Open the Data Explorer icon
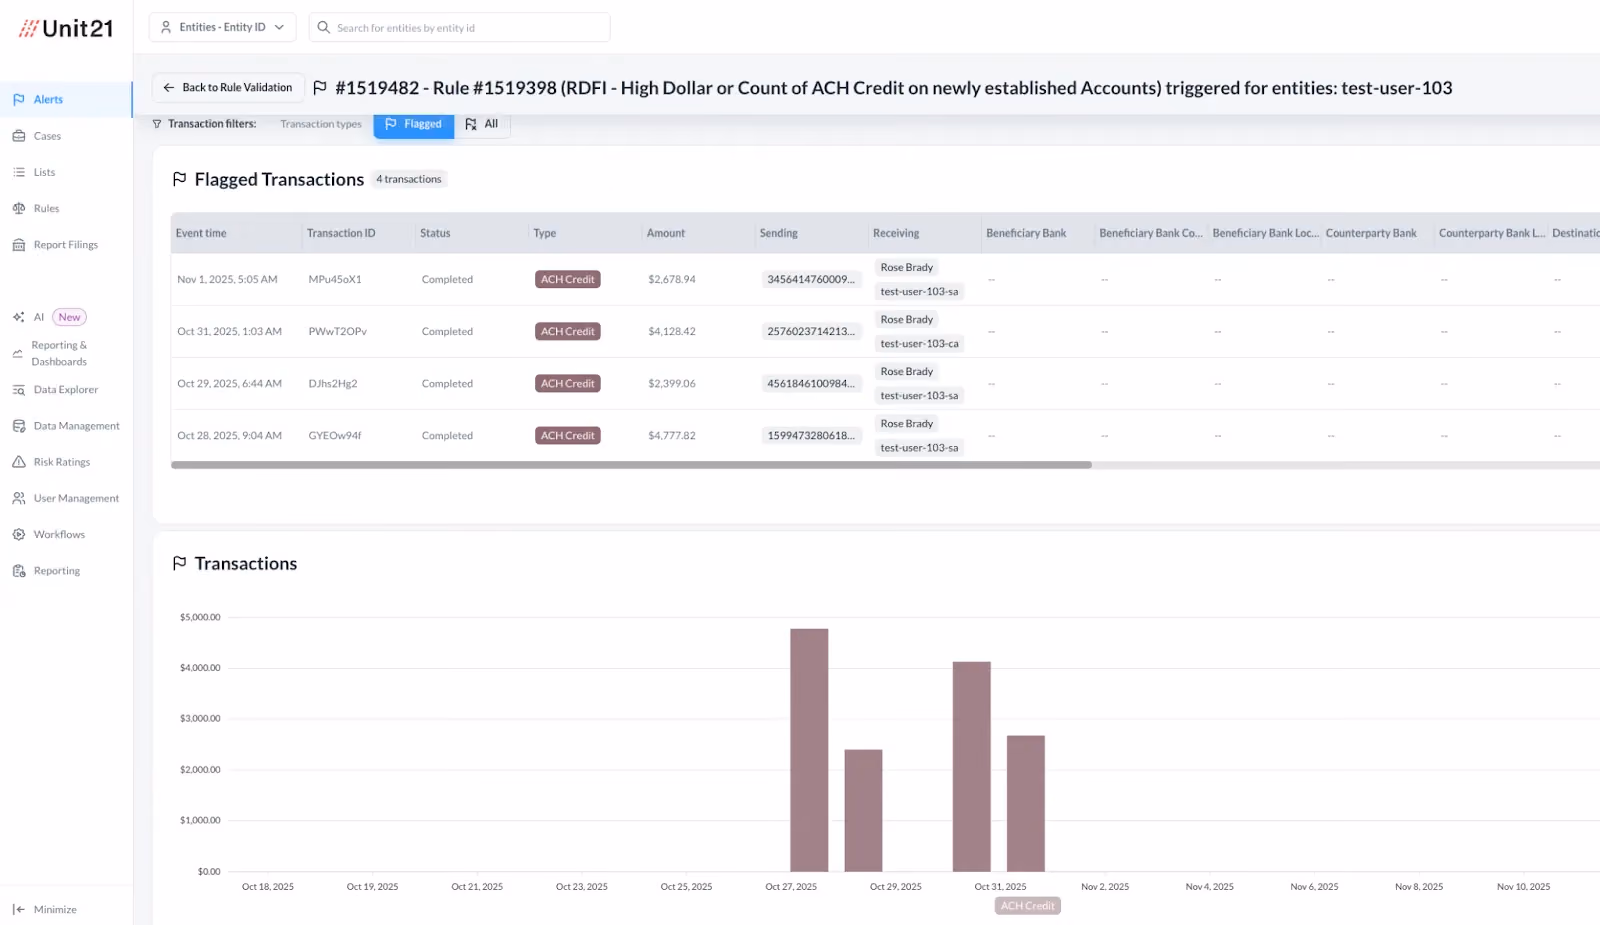Image resolution: width=1600 pixels, height=925 pixels. 19,390
